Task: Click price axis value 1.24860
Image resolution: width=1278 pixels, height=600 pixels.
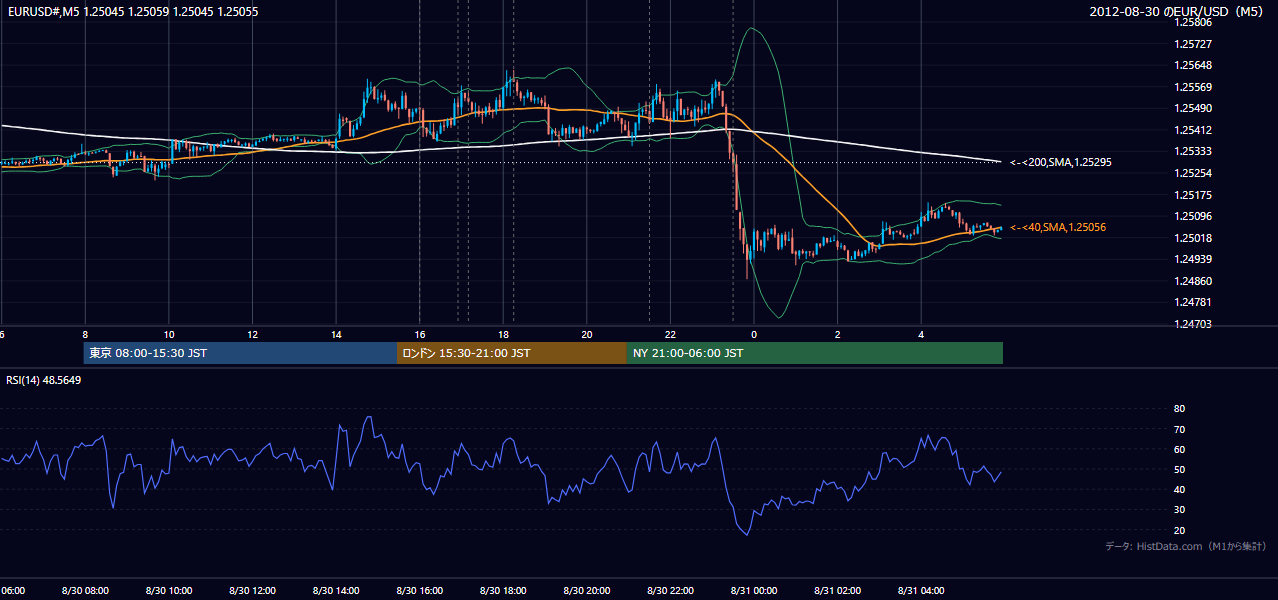Action: 1193,281
